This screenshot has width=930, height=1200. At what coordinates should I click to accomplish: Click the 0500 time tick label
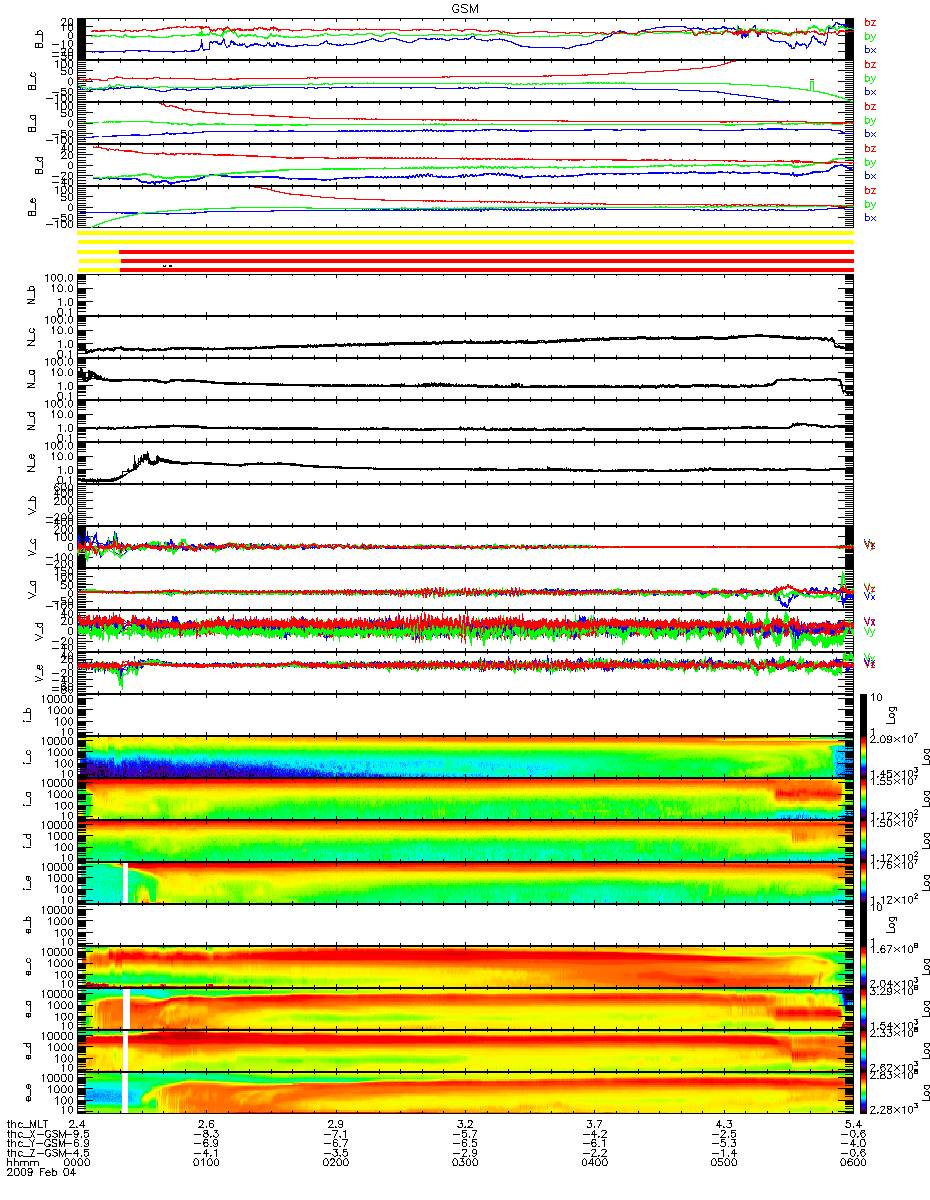pos(723,1163)
